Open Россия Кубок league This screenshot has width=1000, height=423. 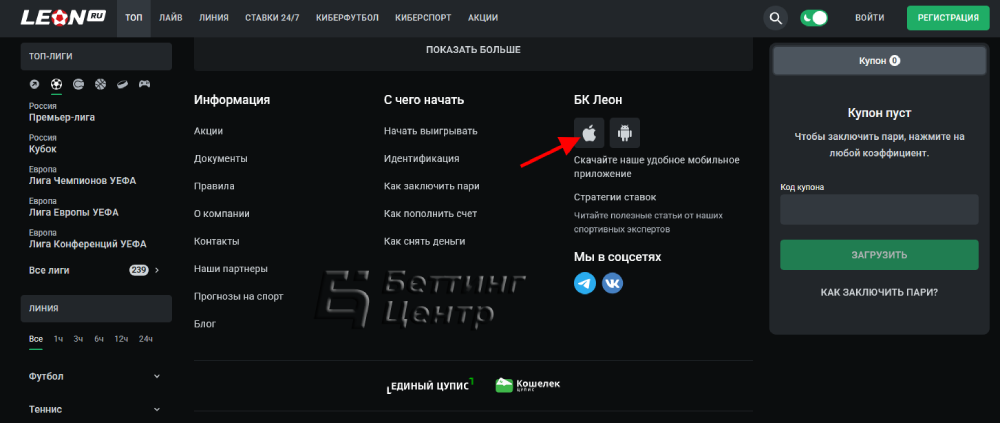pyautogui.click(x=43, y=144)
